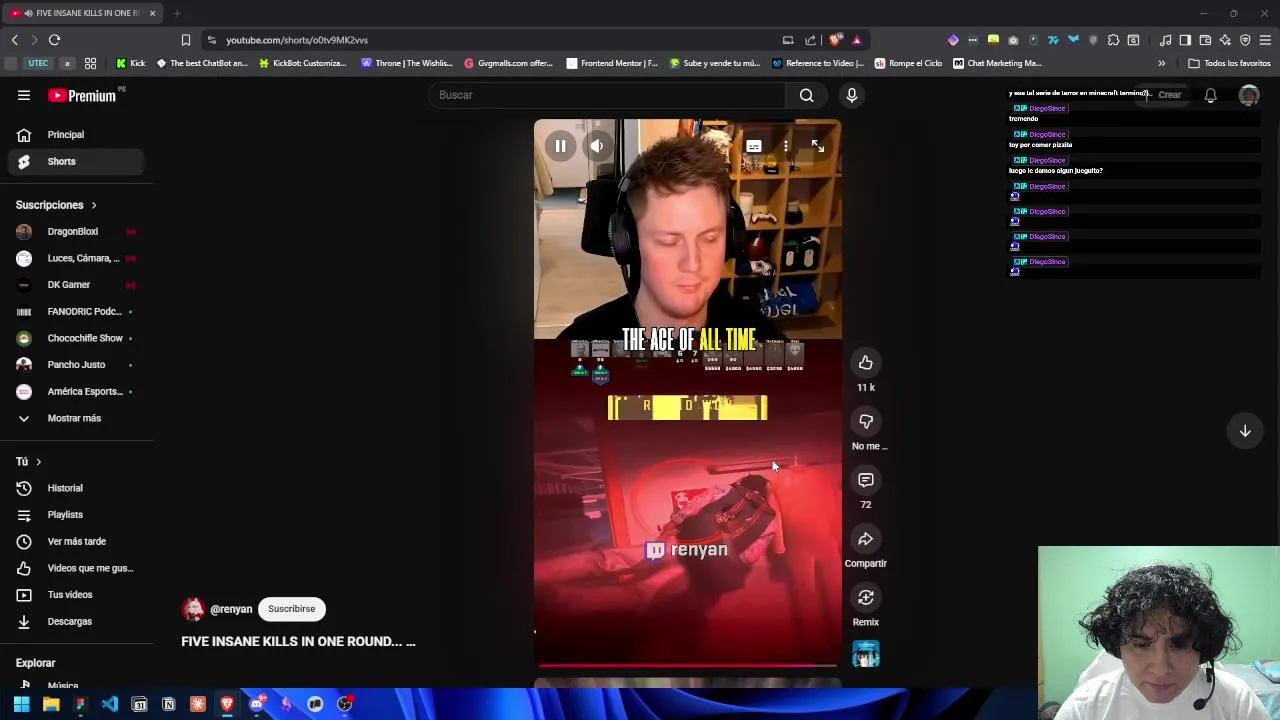Open the notifications bell
Screen dimensions: 1280x720
tap(1210, 95)
